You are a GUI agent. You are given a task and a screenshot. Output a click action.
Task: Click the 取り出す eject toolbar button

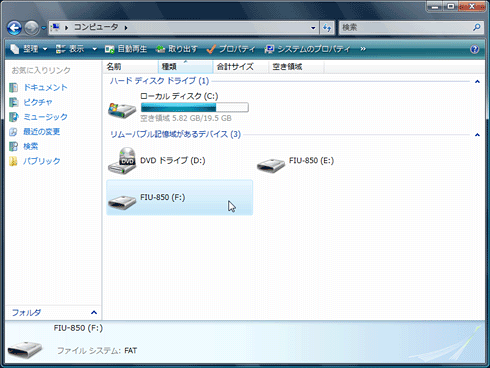click(x=177, y=49)
